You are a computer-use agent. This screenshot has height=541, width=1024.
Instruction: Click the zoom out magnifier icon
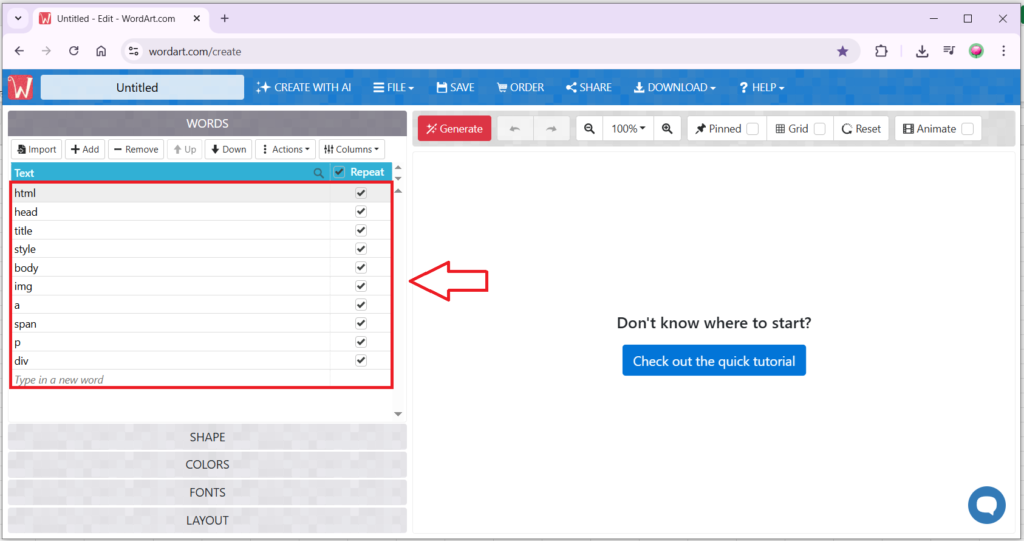[x=590, y=129]
